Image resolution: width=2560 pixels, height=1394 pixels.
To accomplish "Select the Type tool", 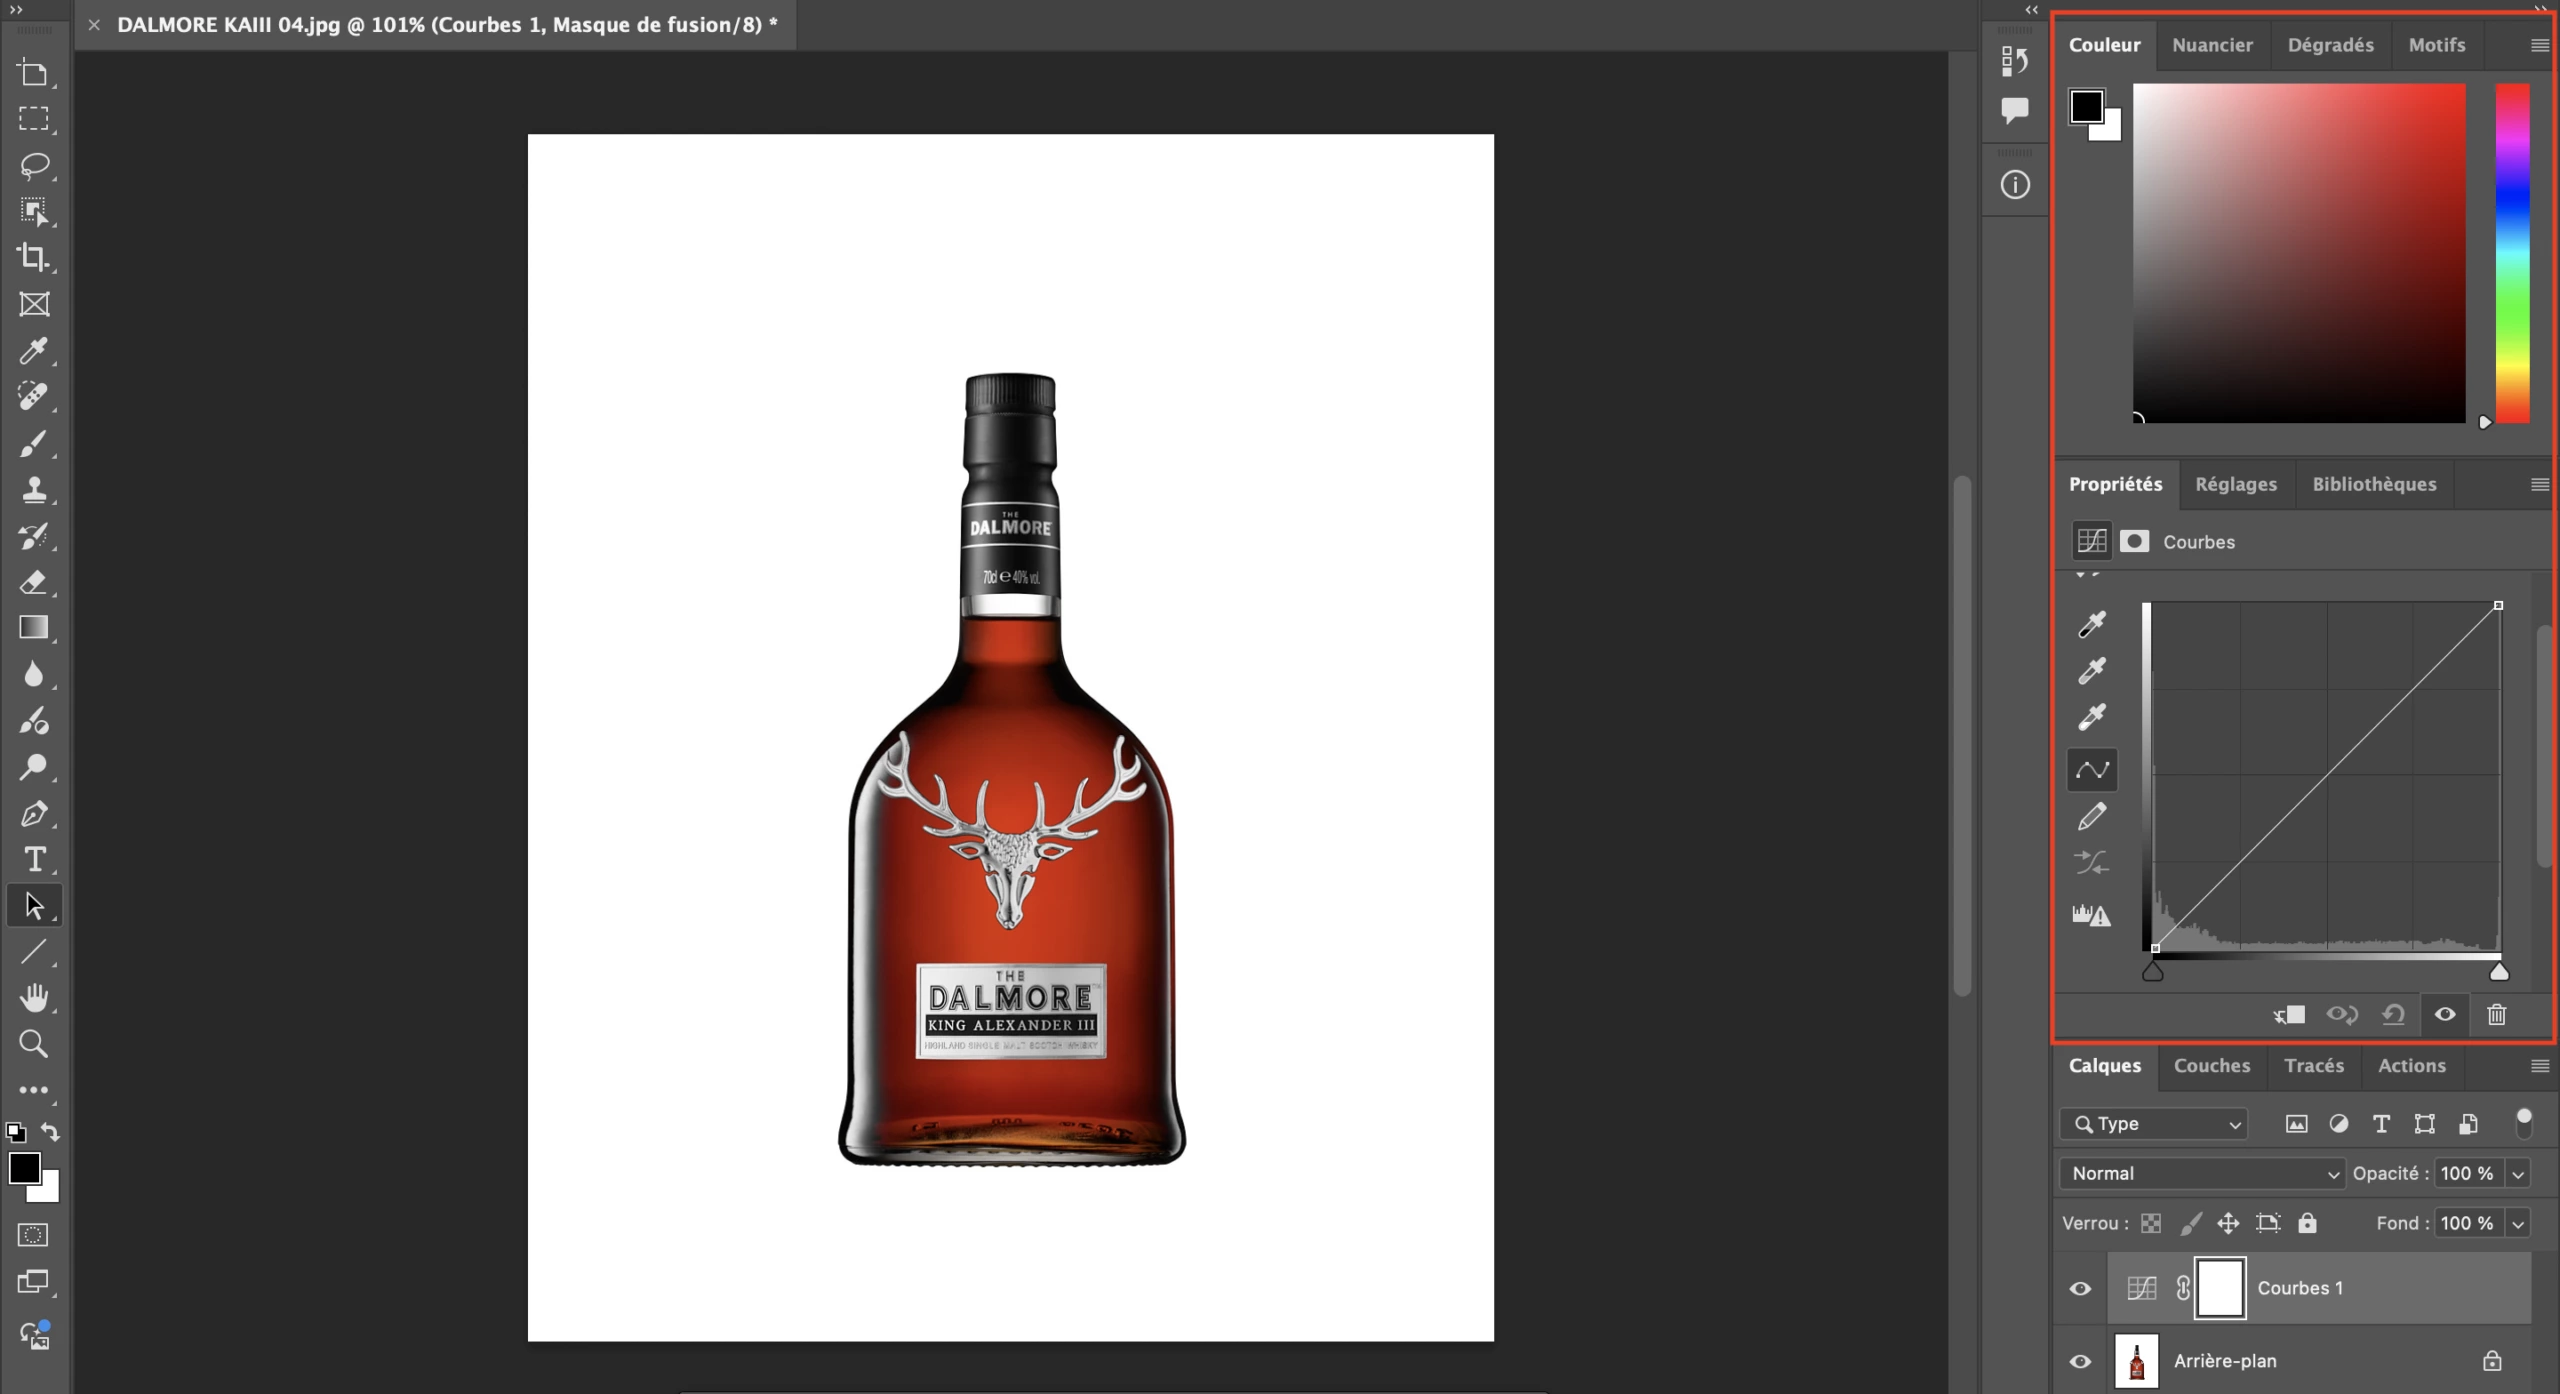I will tap(35, 859).
